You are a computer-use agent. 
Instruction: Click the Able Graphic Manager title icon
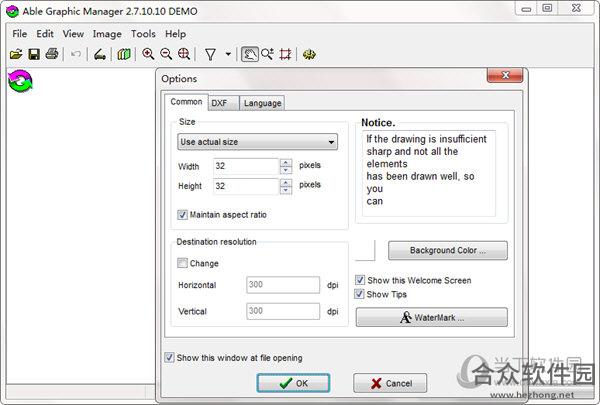tap(12, 11)
